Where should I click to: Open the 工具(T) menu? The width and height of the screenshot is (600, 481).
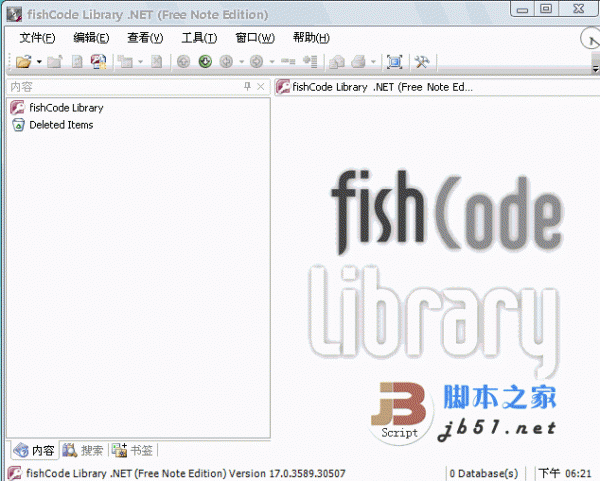coord(199,38)
